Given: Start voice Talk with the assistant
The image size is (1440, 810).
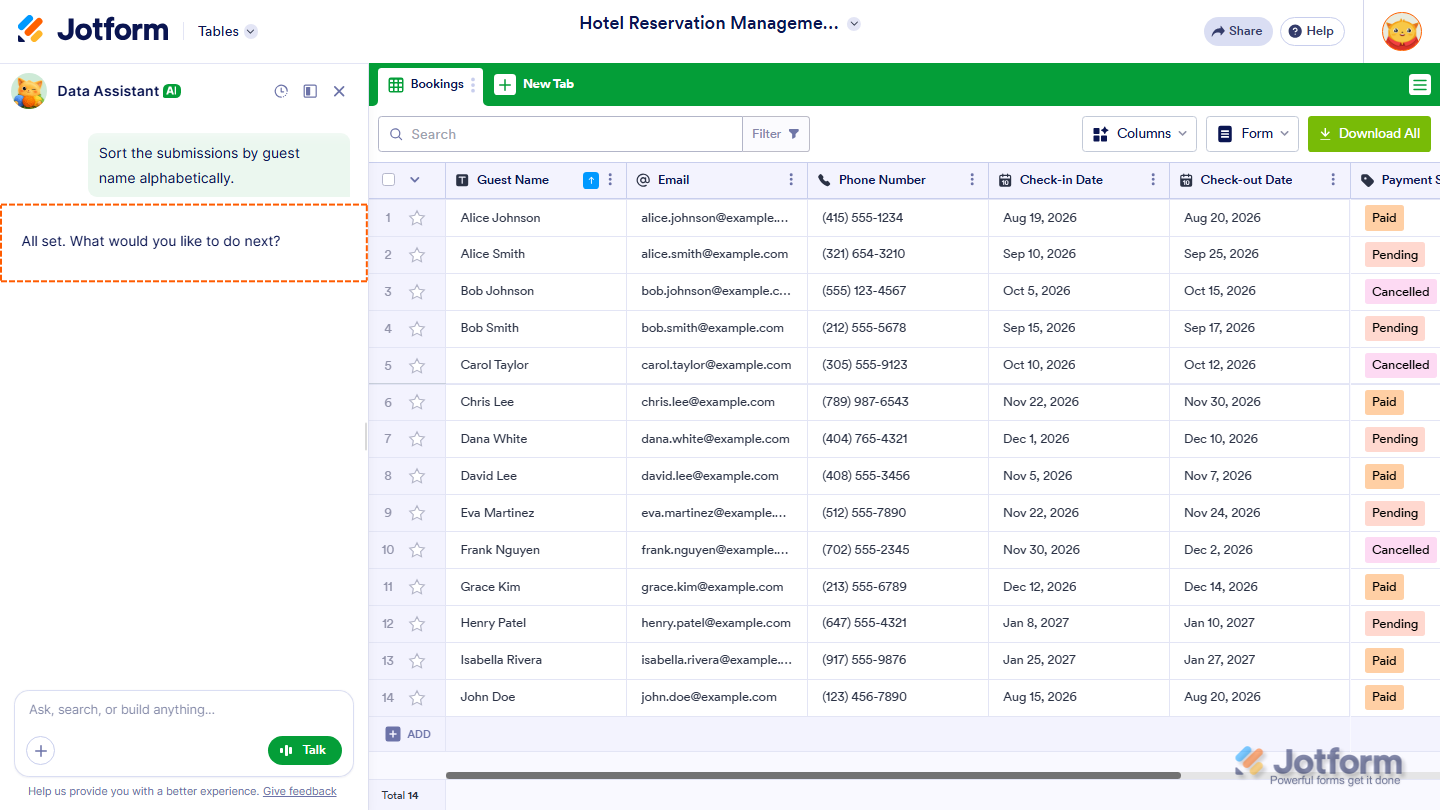Looking at the screenshot, I should [305, 750].
